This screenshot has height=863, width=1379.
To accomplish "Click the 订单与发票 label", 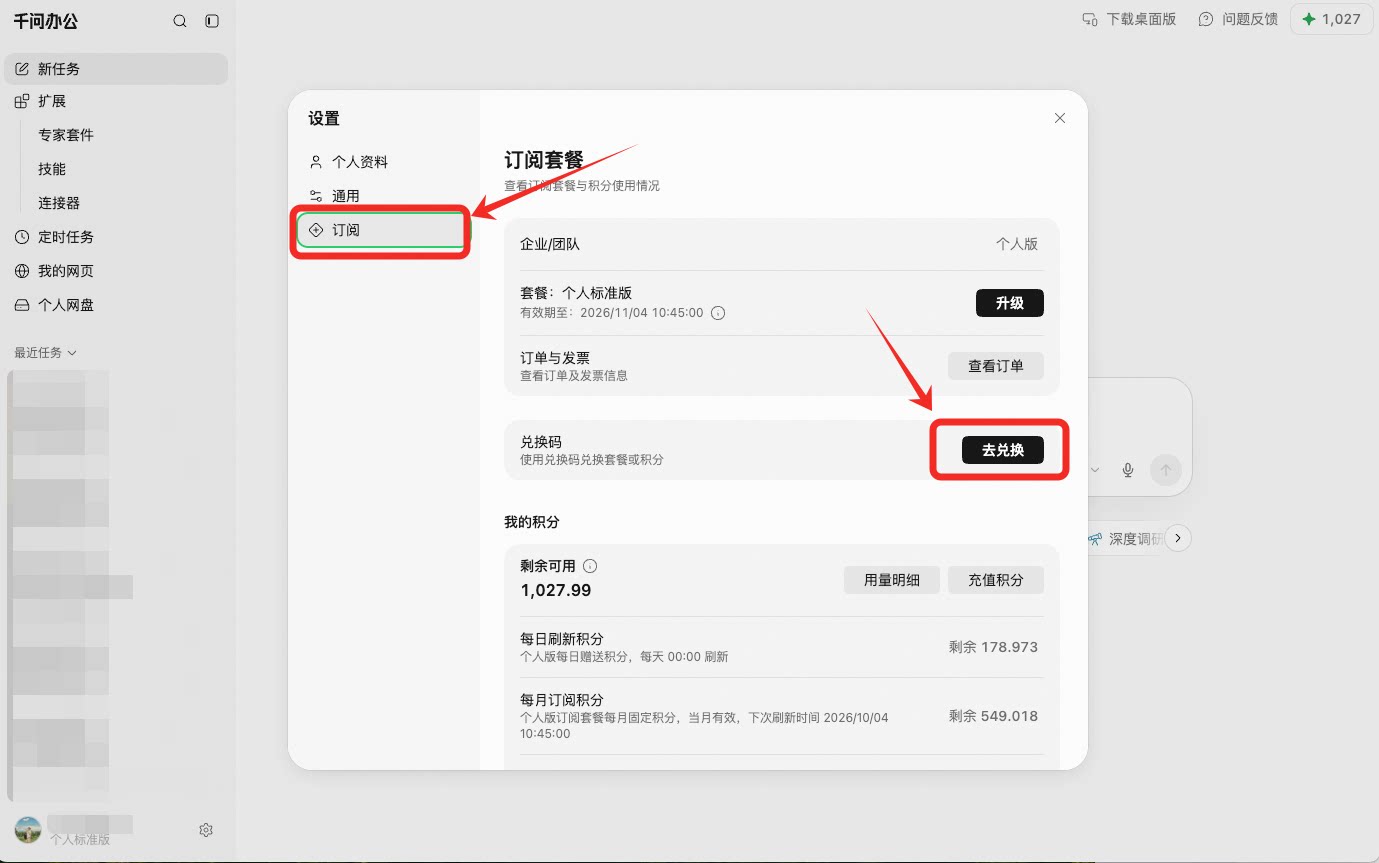I will click(x=555, y=358).
